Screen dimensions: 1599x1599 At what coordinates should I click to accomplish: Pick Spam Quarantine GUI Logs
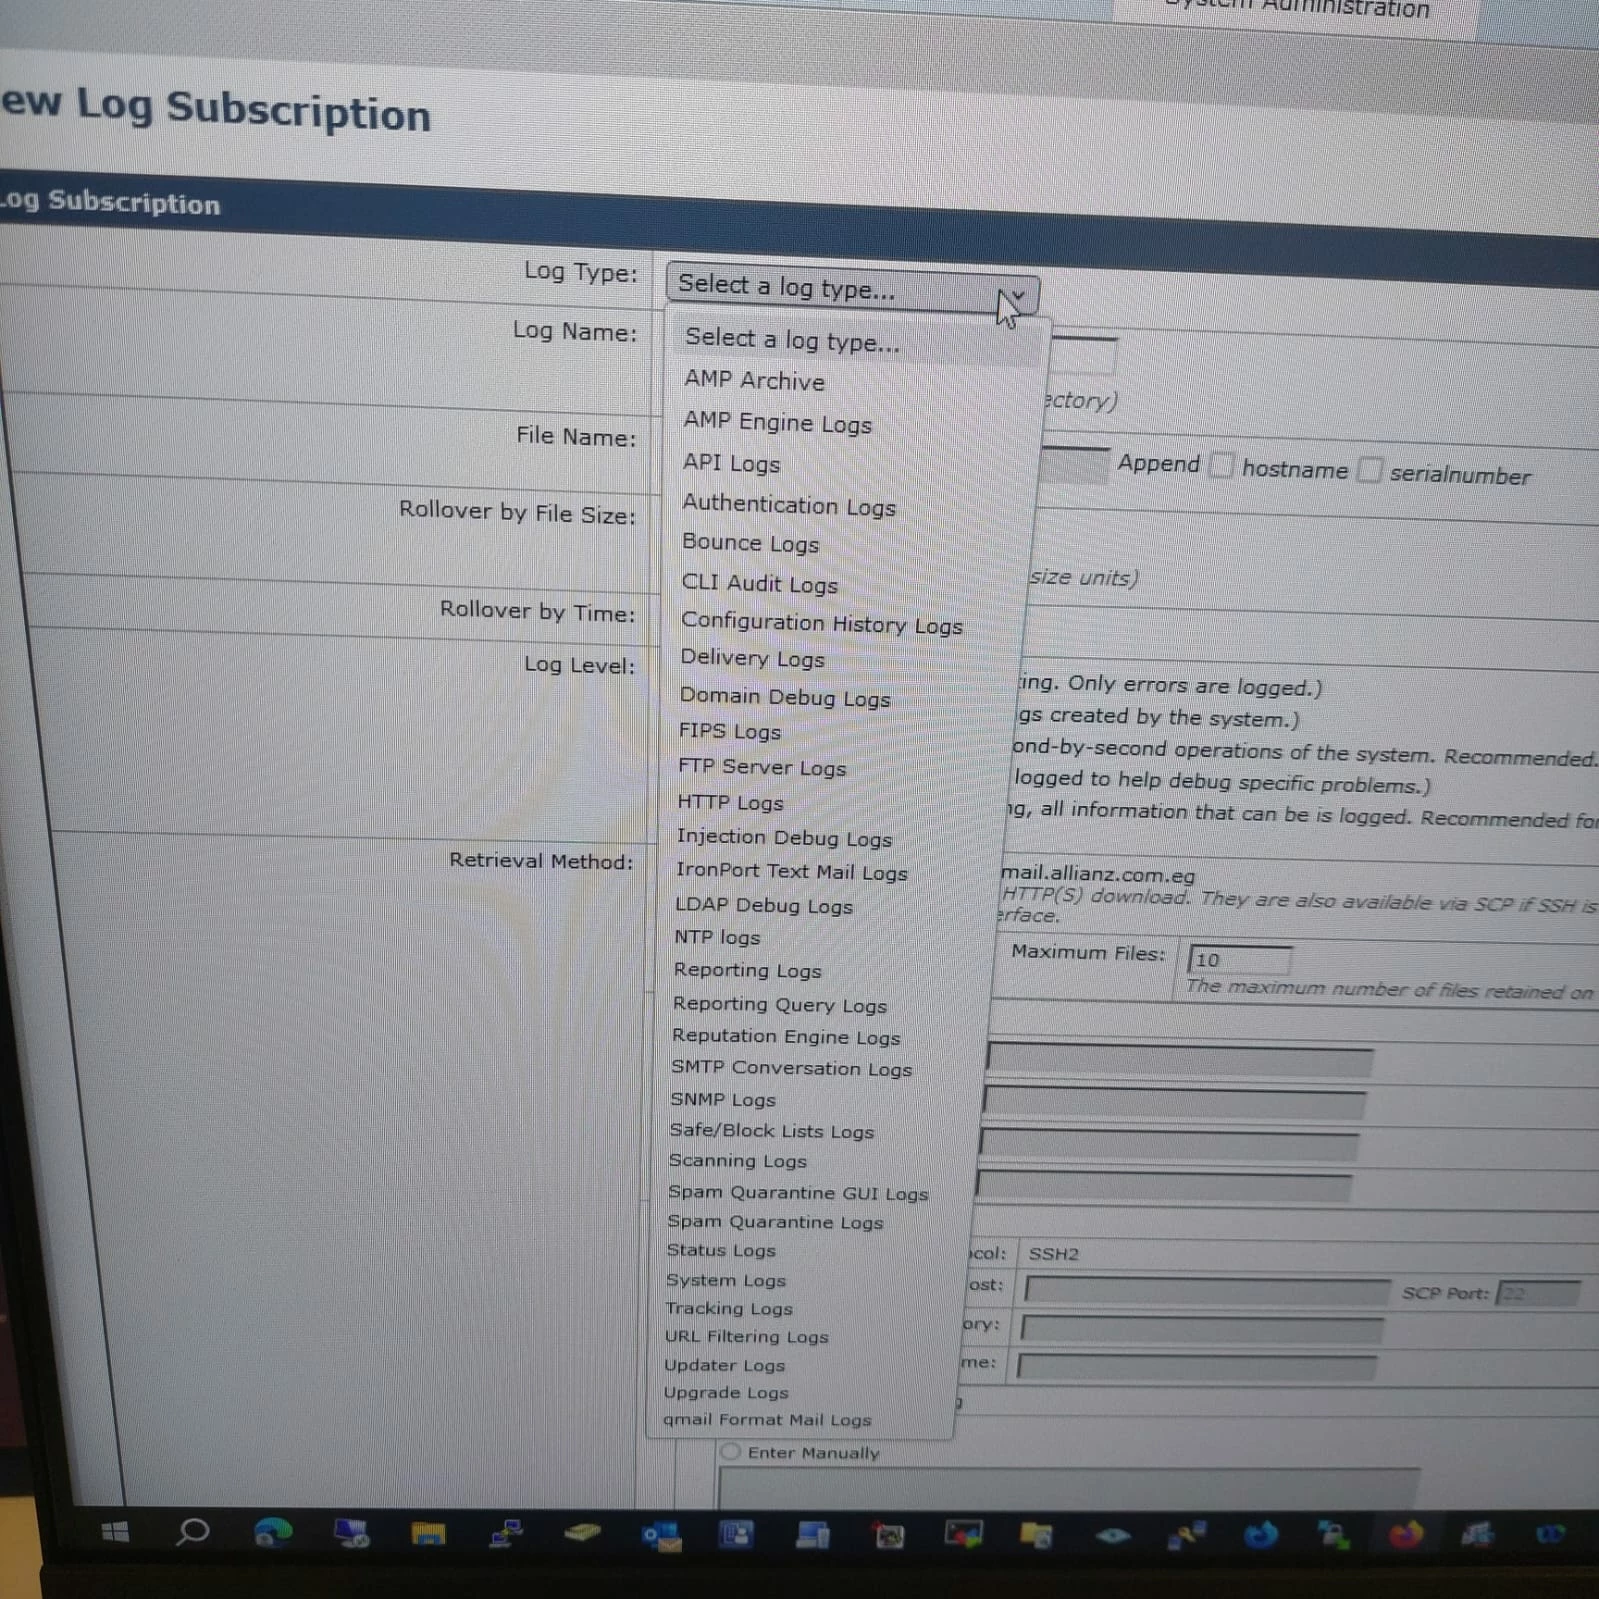pyautogui.click(x=797, y=1192)
